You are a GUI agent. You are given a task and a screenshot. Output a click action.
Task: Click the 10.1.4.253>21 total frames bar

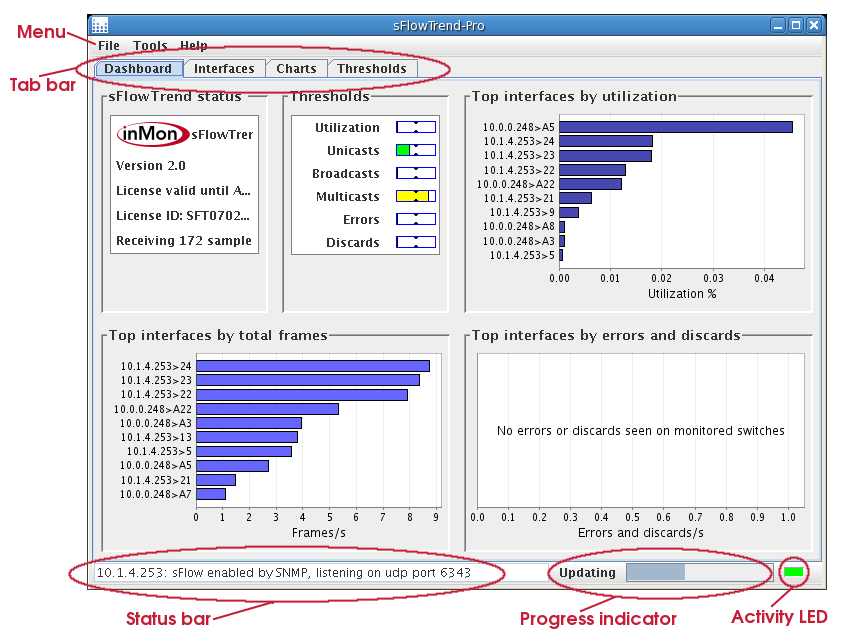216,480
